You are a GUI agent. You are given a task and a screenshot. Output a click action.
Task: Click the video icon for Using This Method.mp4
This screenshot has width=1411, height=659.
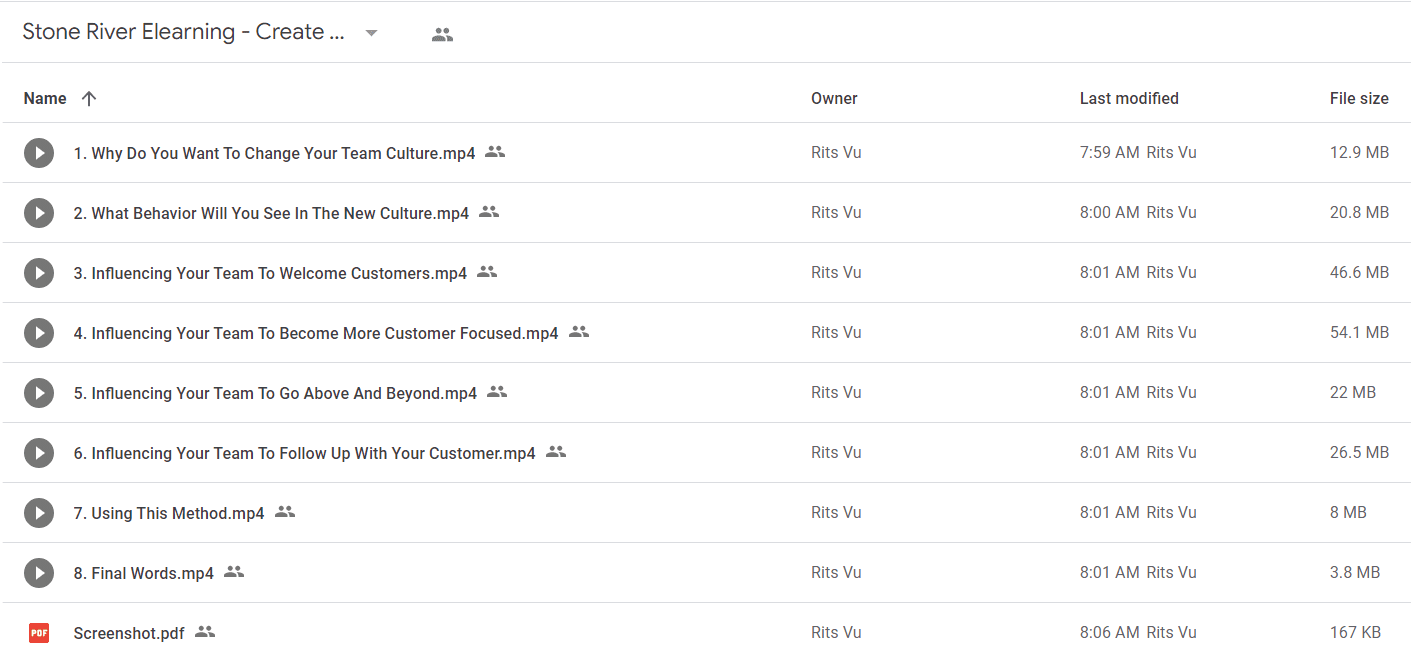tap(39, 513)
